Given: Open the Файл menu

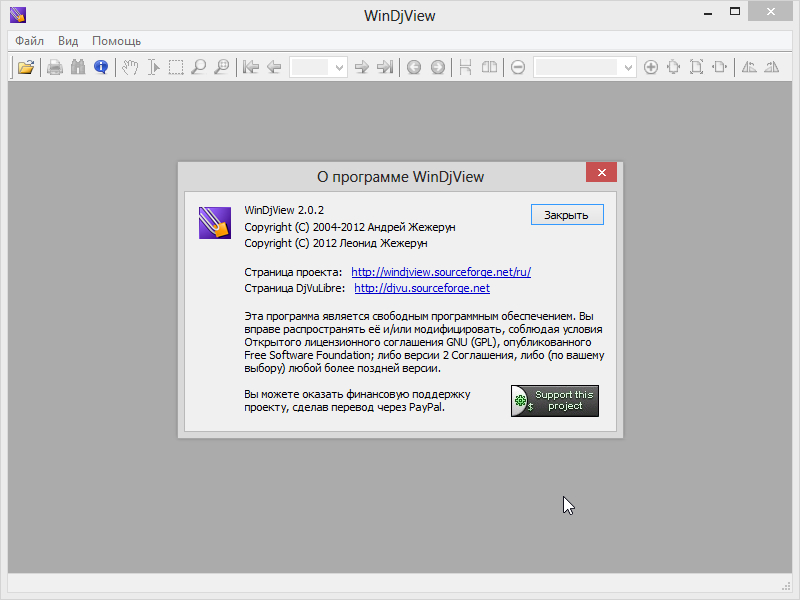Looking at the screenshot, I should 28,41.
